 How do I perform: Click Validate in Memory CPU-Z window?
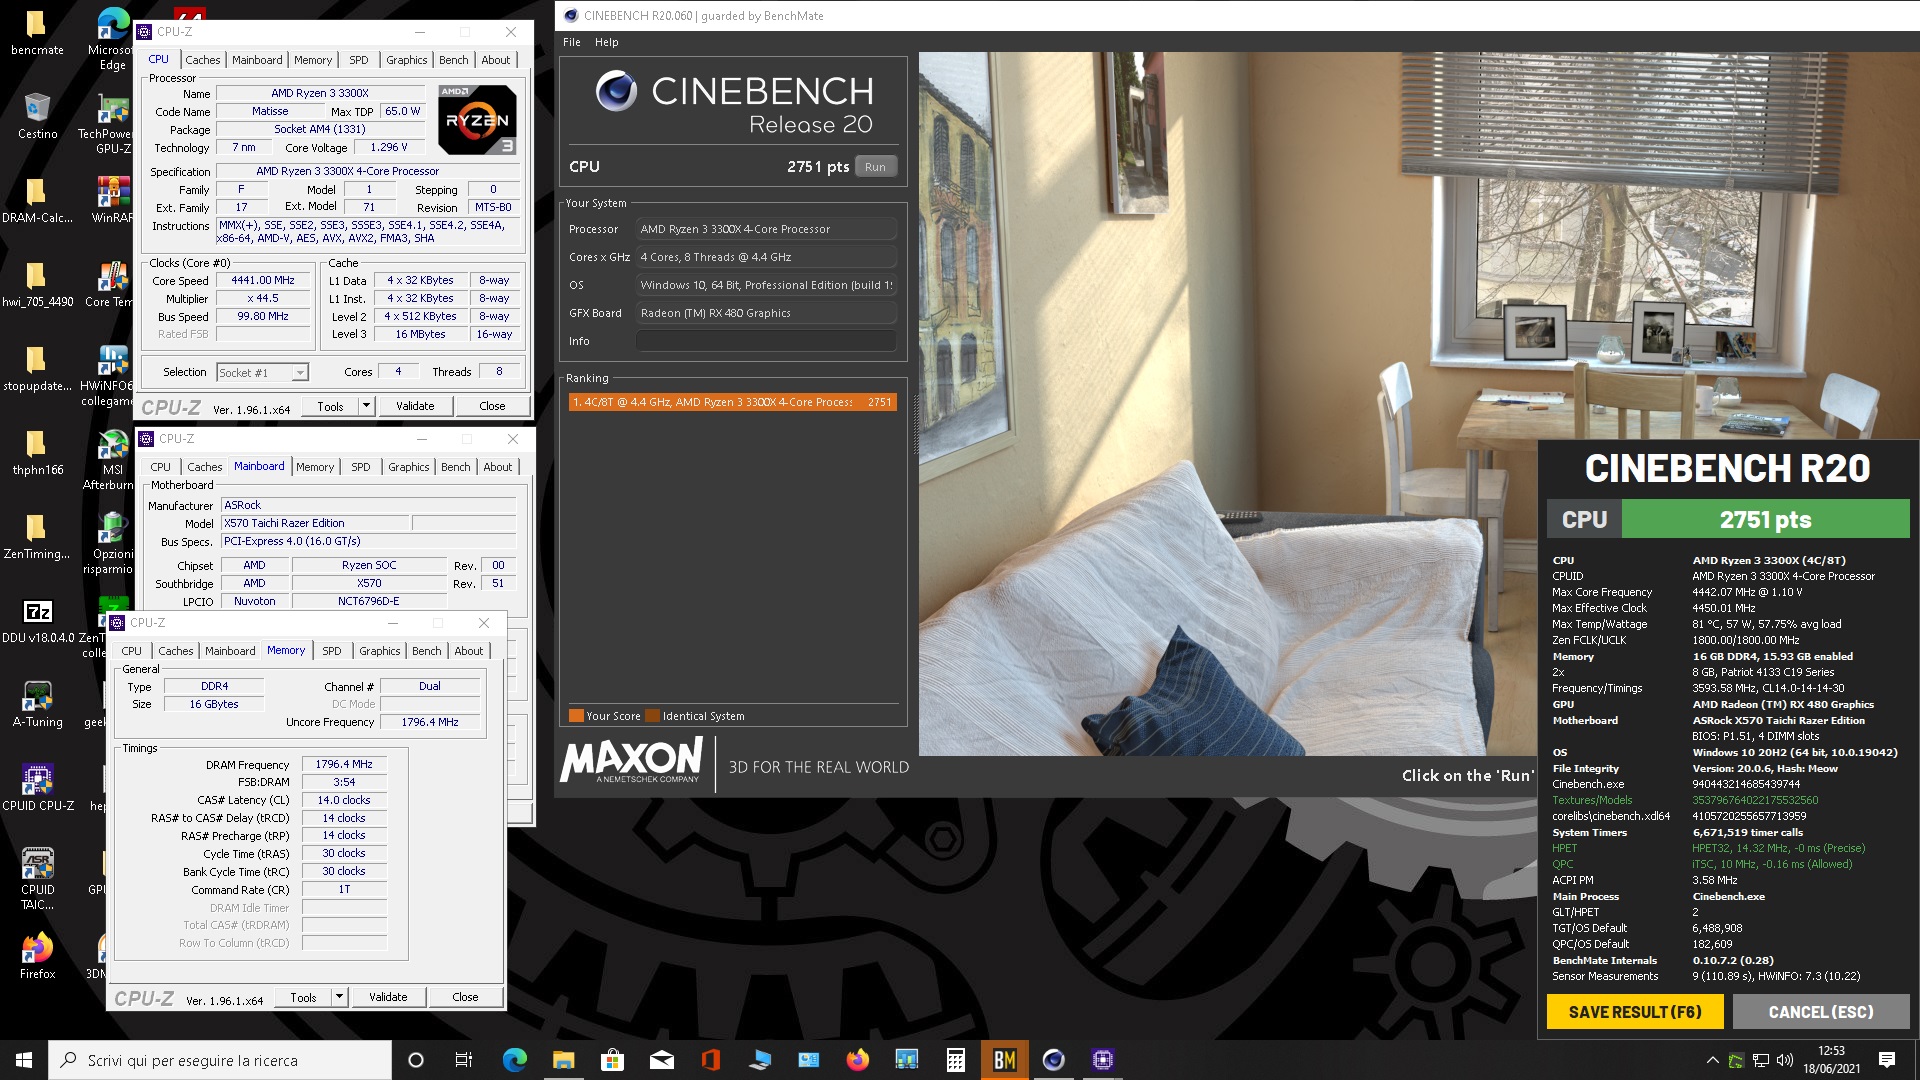pyautogui.click(x=388, y=997)
